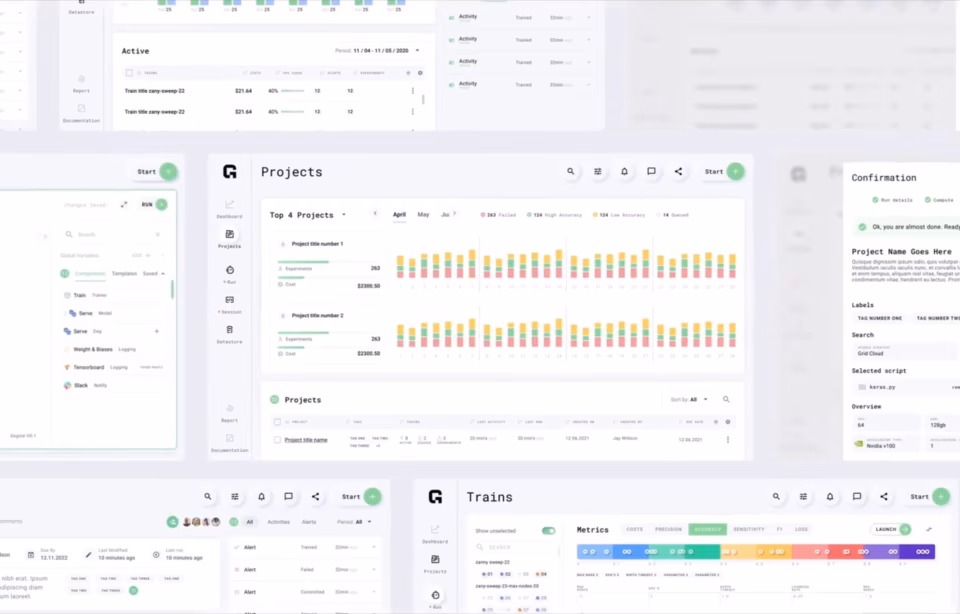Click the Trains metrics color gradient bar

(x=756, y=552)
